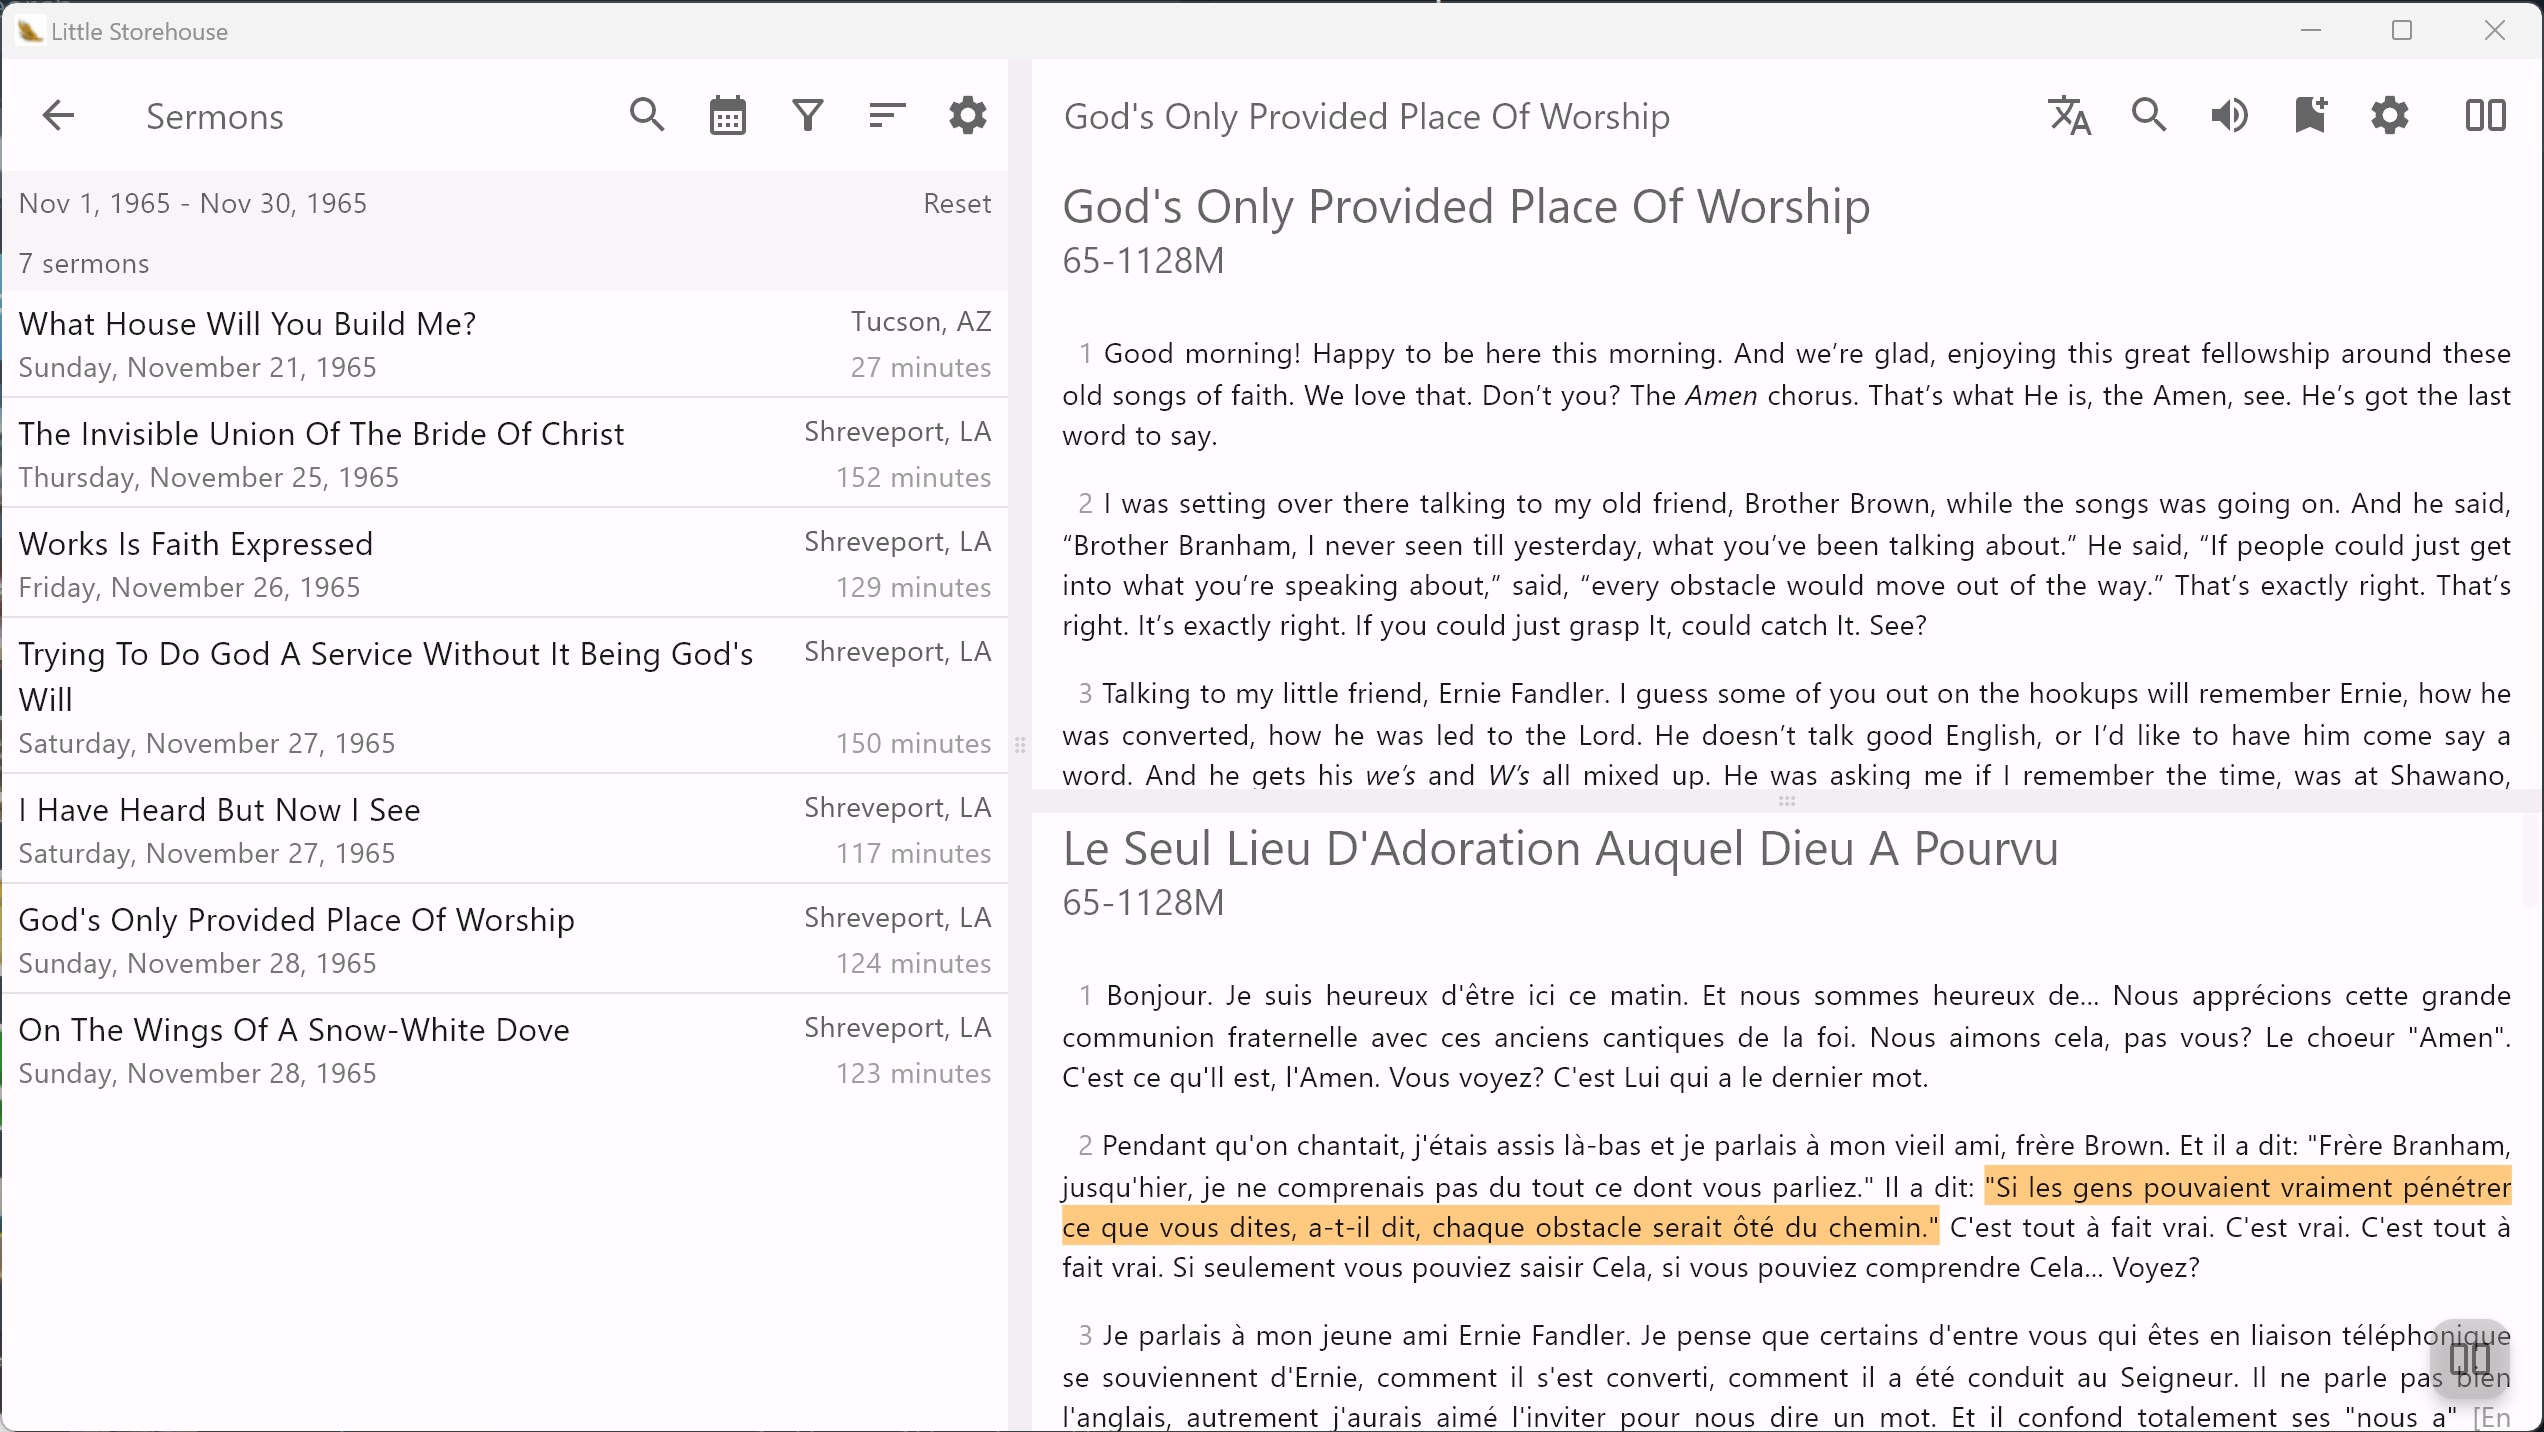Click the highlighted French passage in paragraph 2

pyautogui.click(x=1500, y=1228)
